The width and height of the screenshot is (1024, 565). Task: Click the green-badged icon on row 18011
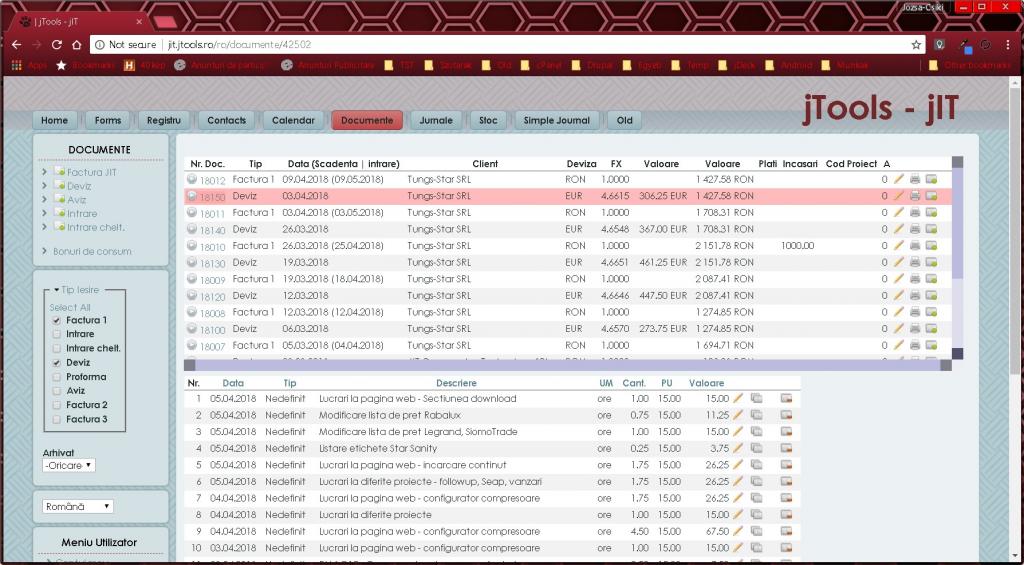click(931, 213)
